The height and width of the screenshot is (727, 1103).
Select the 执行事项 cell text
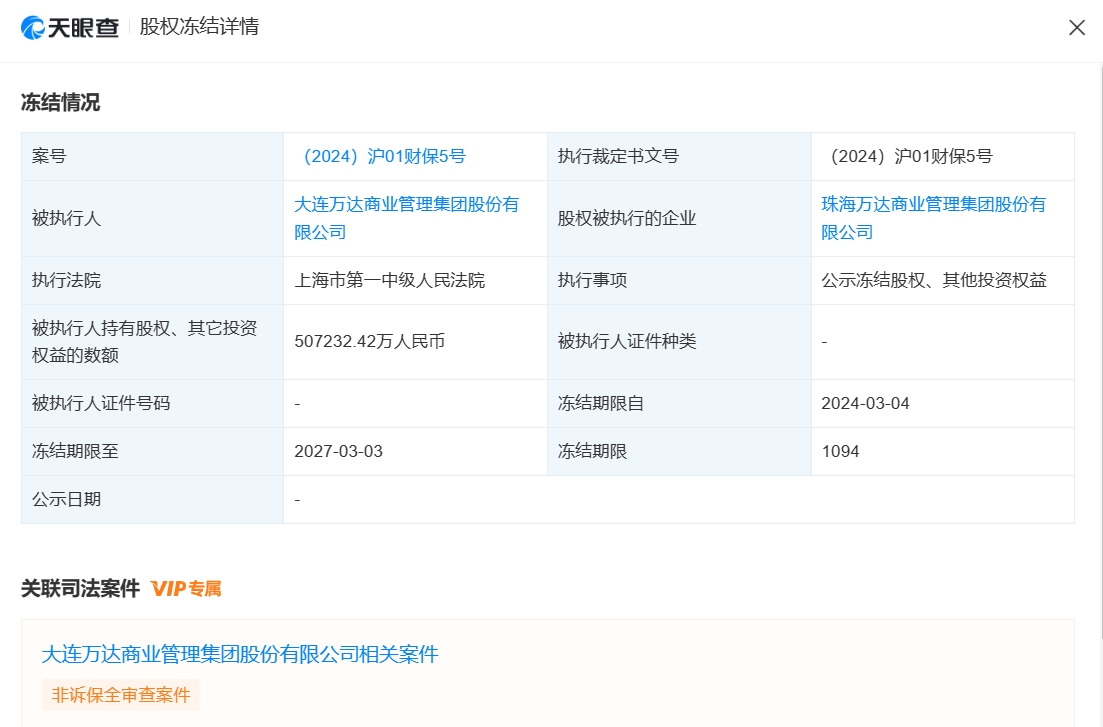pyautogui.click(x=932, y=280)
